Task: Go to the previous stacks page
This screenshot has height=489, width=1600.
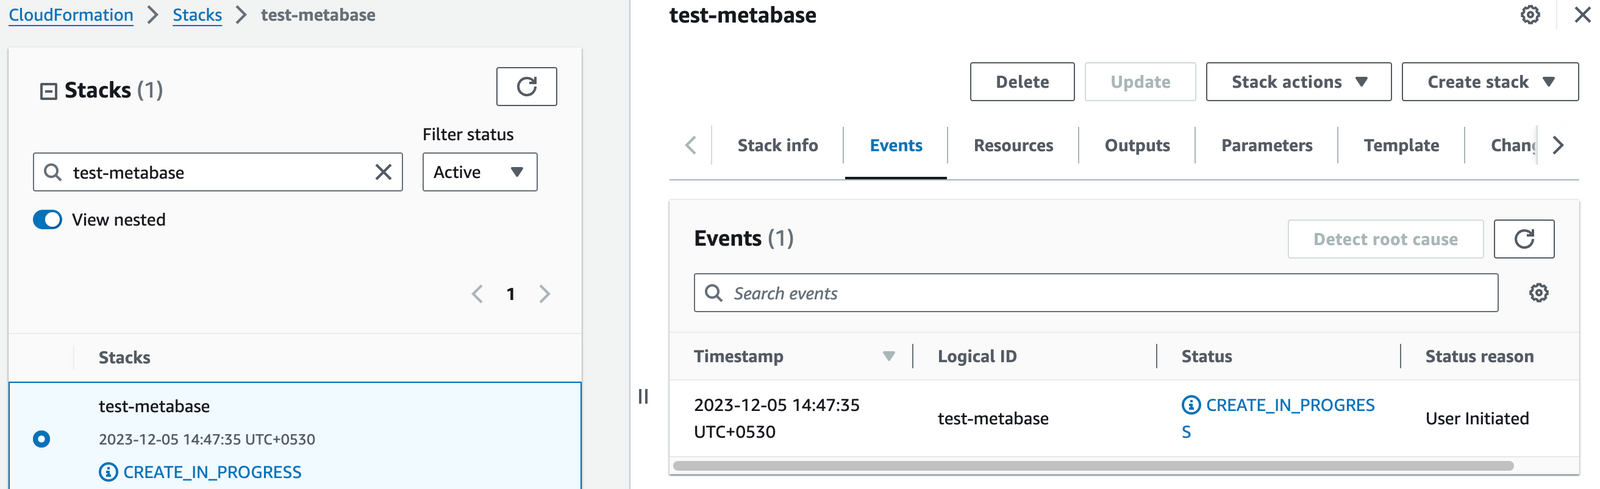Action: (477, 294)
